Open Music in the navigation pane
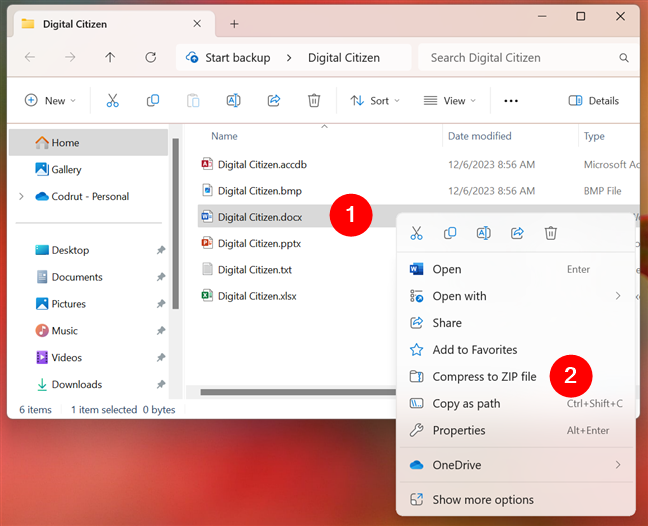648x526 pixels. point(88,331)
